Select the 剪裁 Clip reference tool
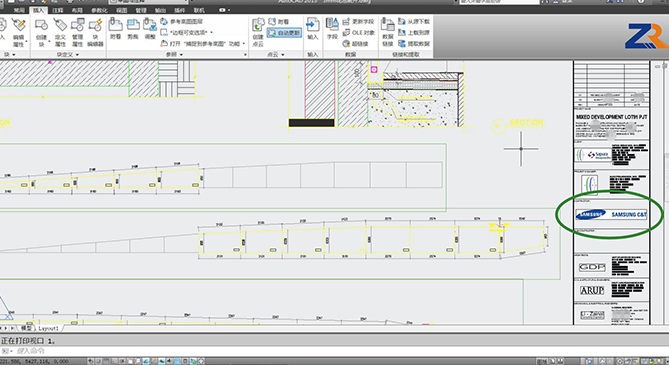 tap(133, 29)
